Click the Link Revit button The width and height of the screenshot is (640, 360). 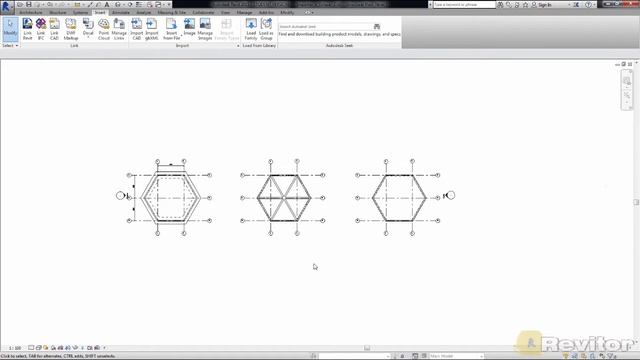coord(27,29)
